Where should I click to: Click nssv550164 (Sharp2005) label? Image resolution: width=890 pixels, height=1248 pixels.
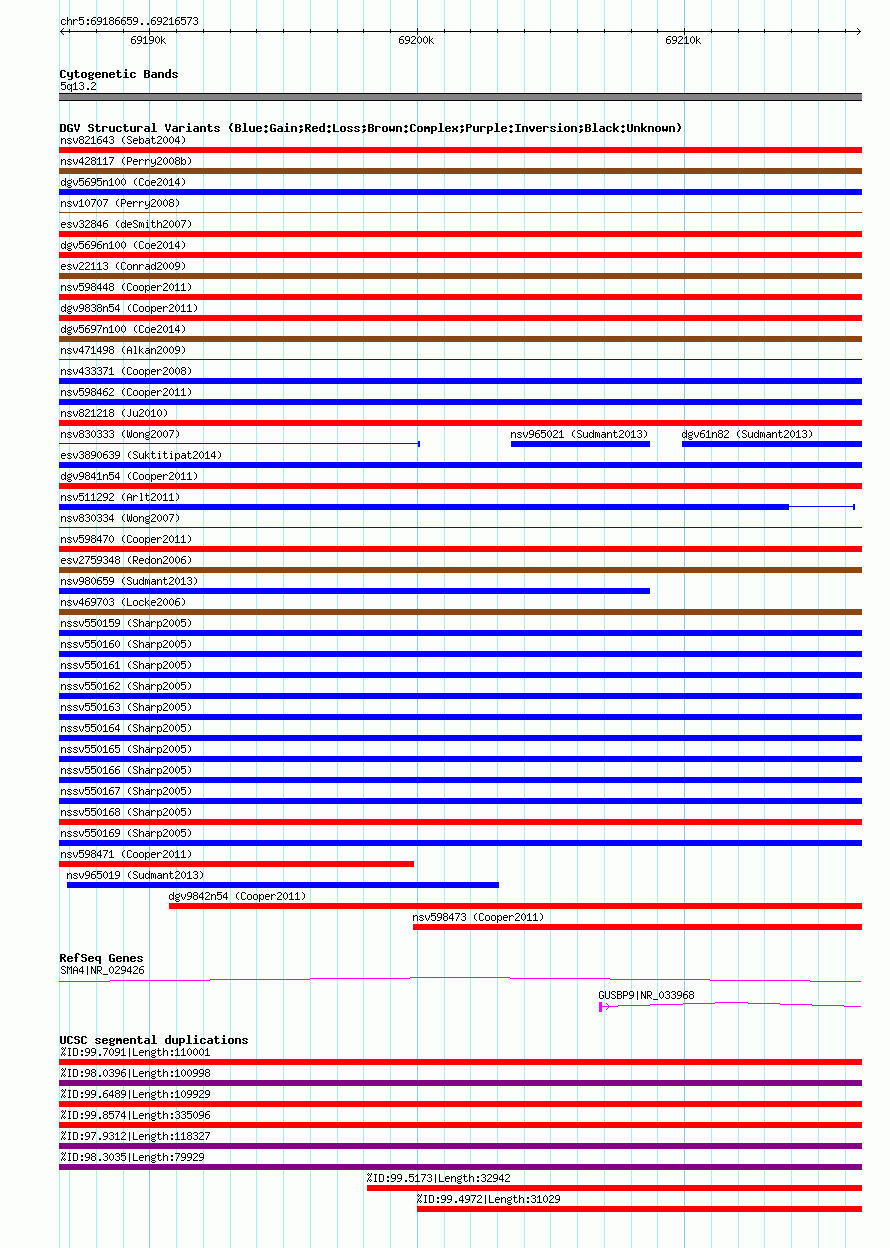point(125,728)
